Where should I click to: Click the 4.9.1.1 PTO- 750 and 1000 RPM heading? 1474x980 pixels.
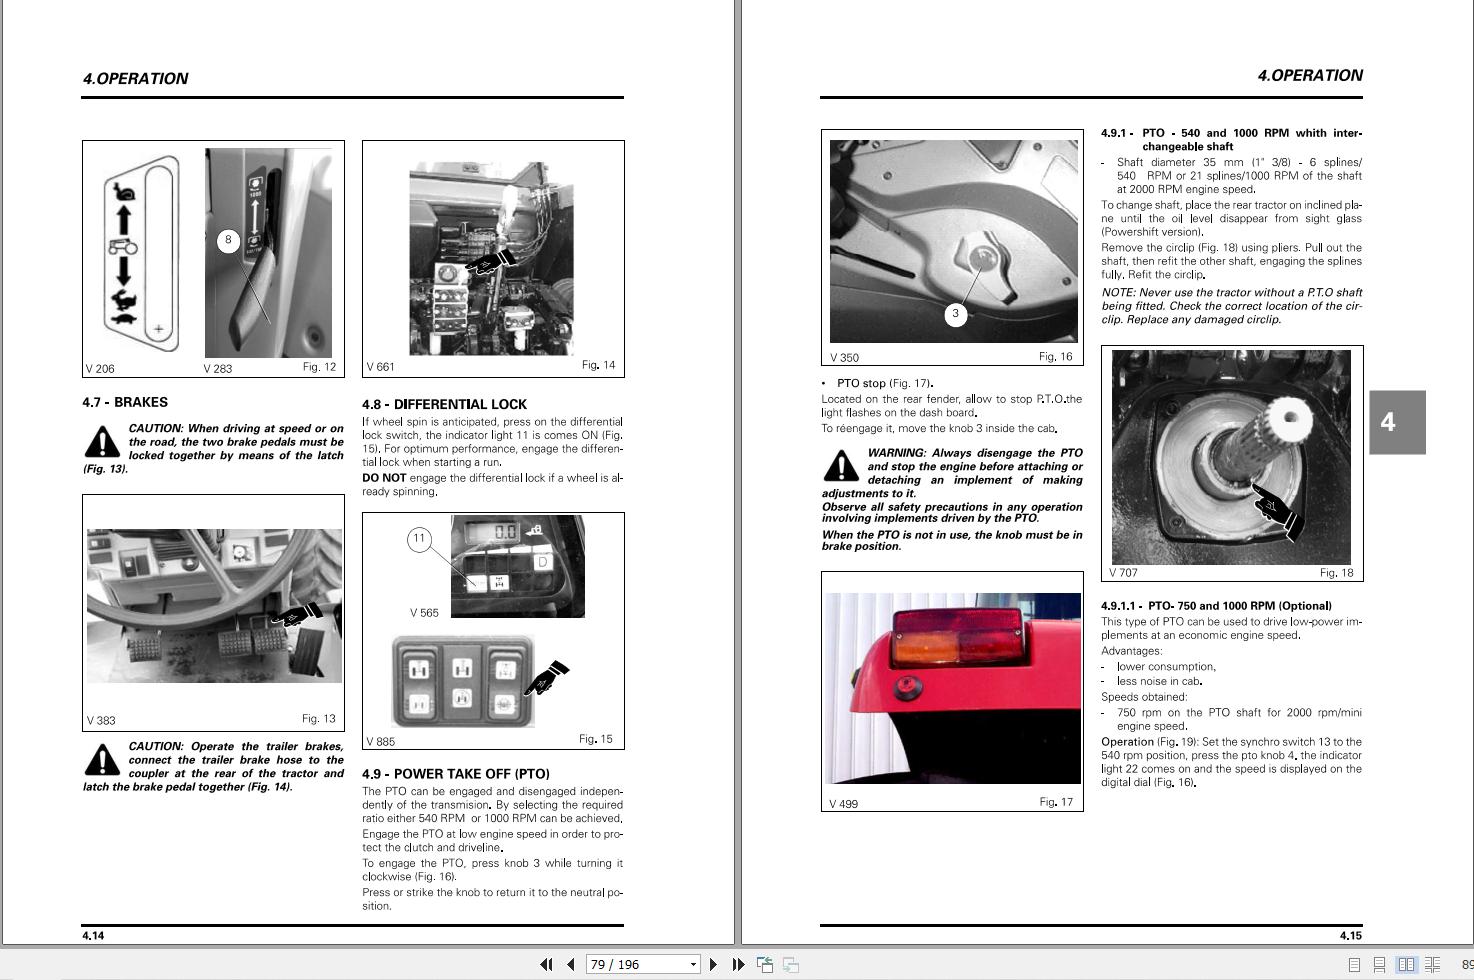point(1216,606)
